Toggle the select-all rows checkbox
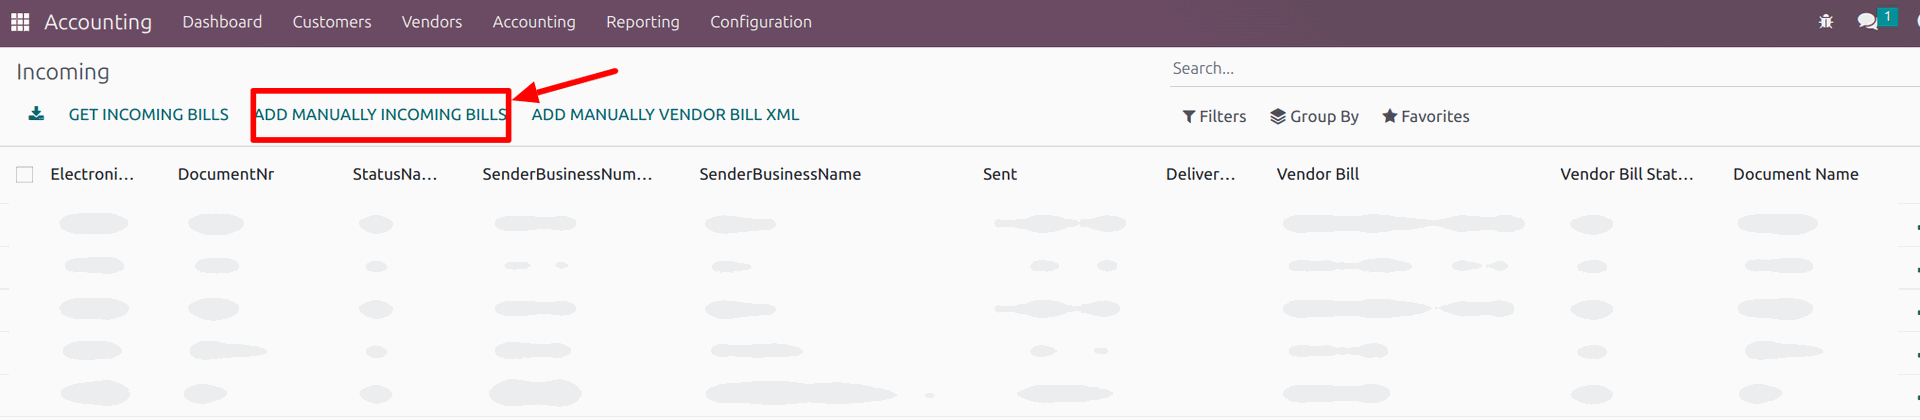 point(25,175)
